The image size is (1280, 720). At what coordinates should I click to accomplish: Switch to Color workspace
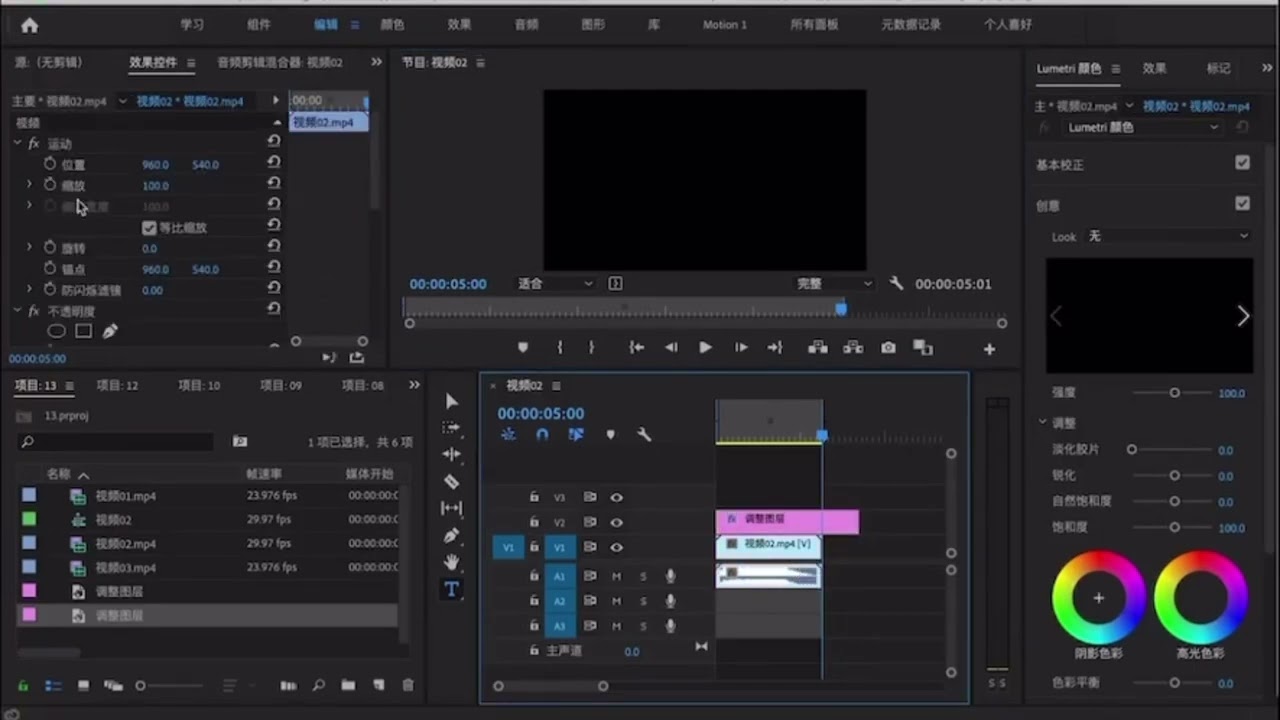[393, 24]
